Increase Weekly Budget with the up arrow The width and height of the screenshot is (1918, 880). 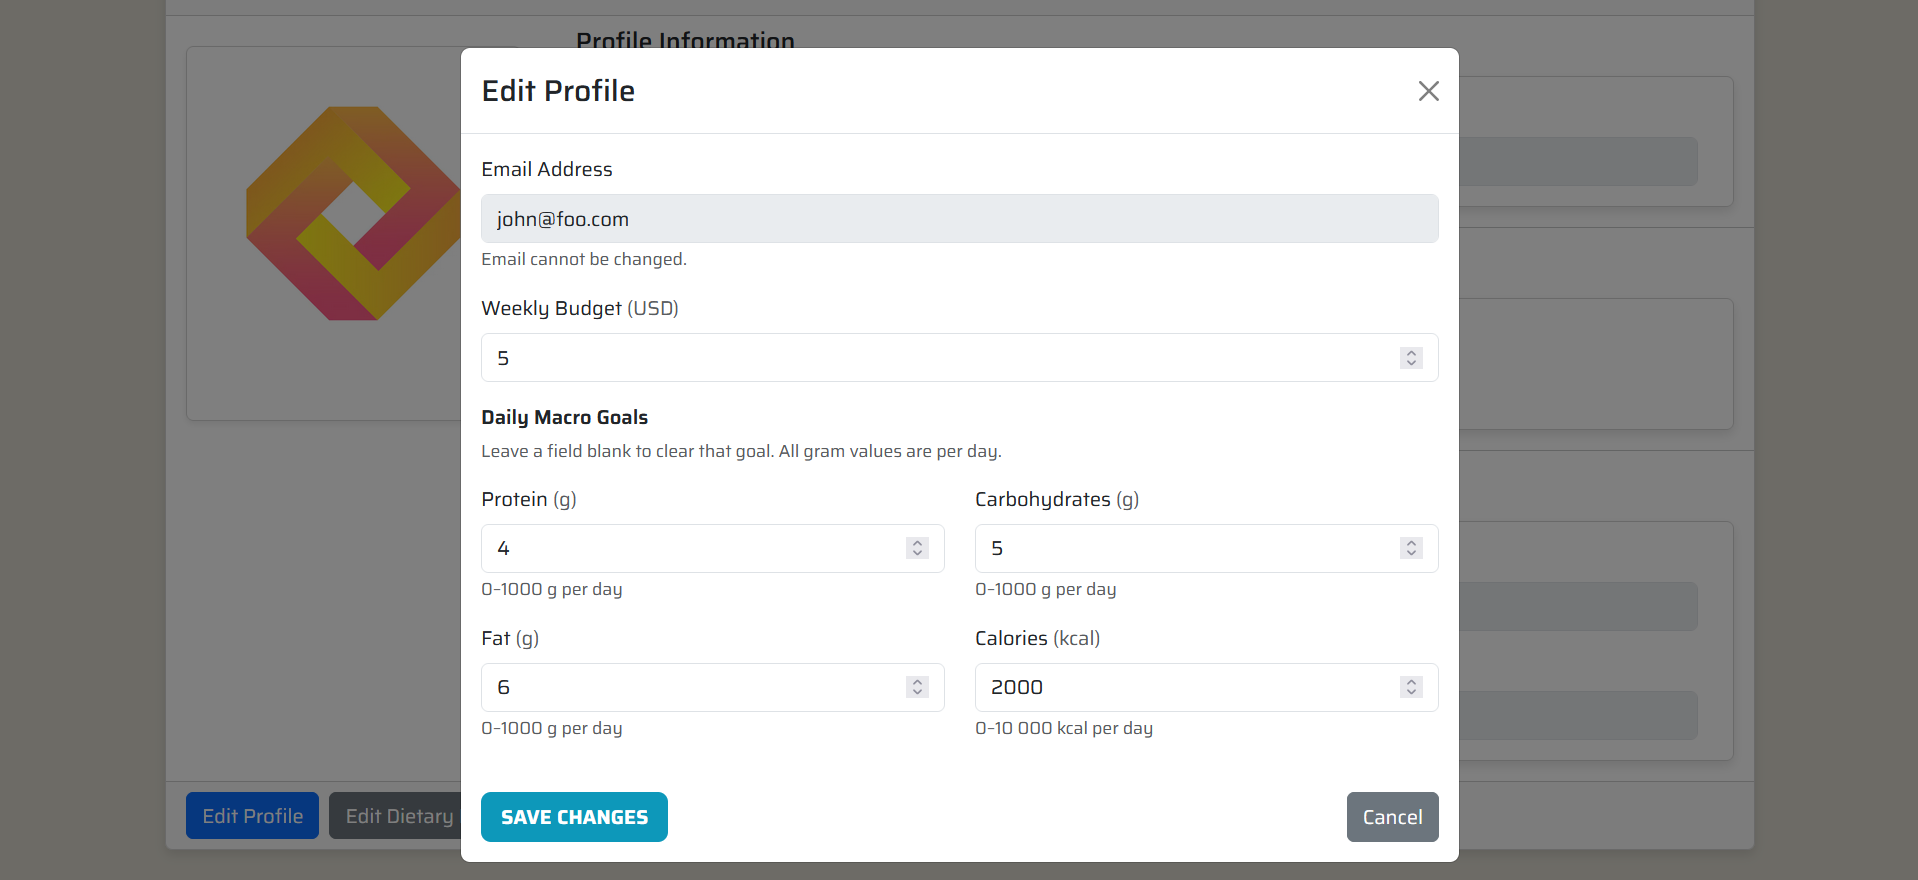pyautogui.click(x=1411, y=353)
